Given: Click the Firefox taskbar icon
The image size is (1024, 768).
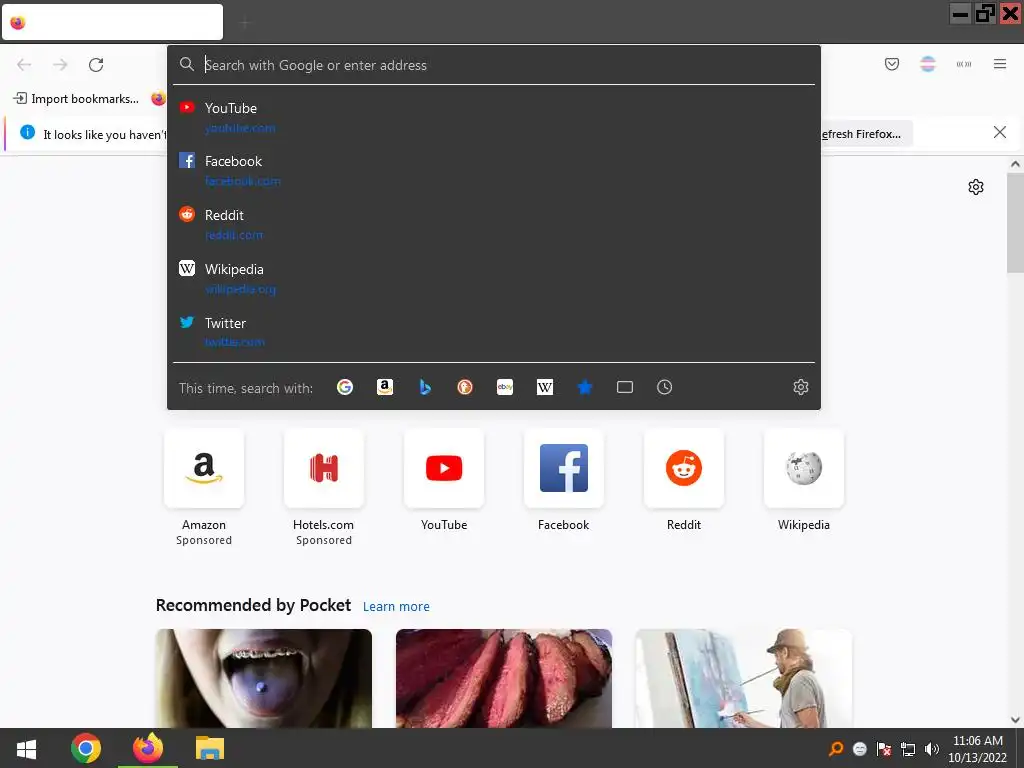Looking at the screenshot, I should point(148,748).
